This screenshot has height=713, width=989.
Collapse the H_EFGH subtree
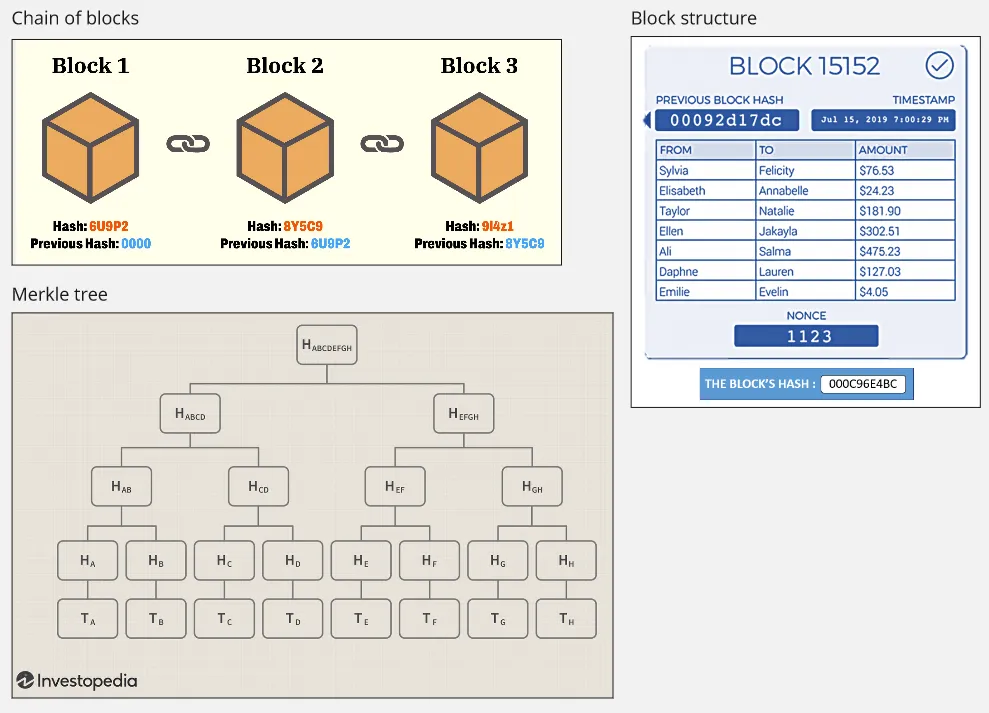click(x=464, y=413)
